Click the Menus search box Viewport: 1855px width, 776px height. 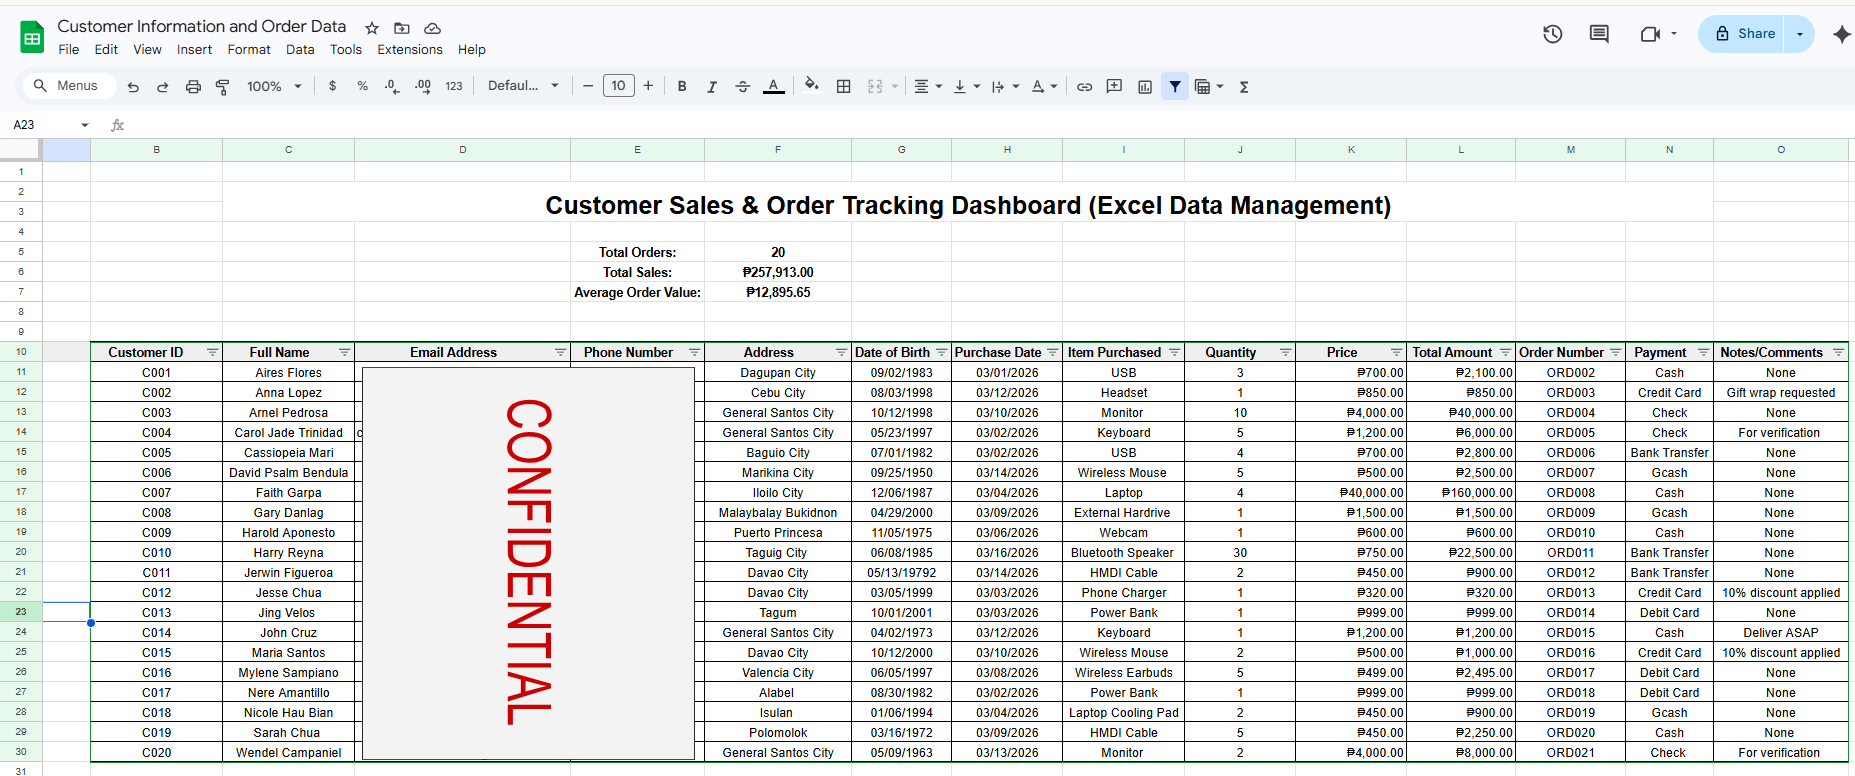coord(69,86)
